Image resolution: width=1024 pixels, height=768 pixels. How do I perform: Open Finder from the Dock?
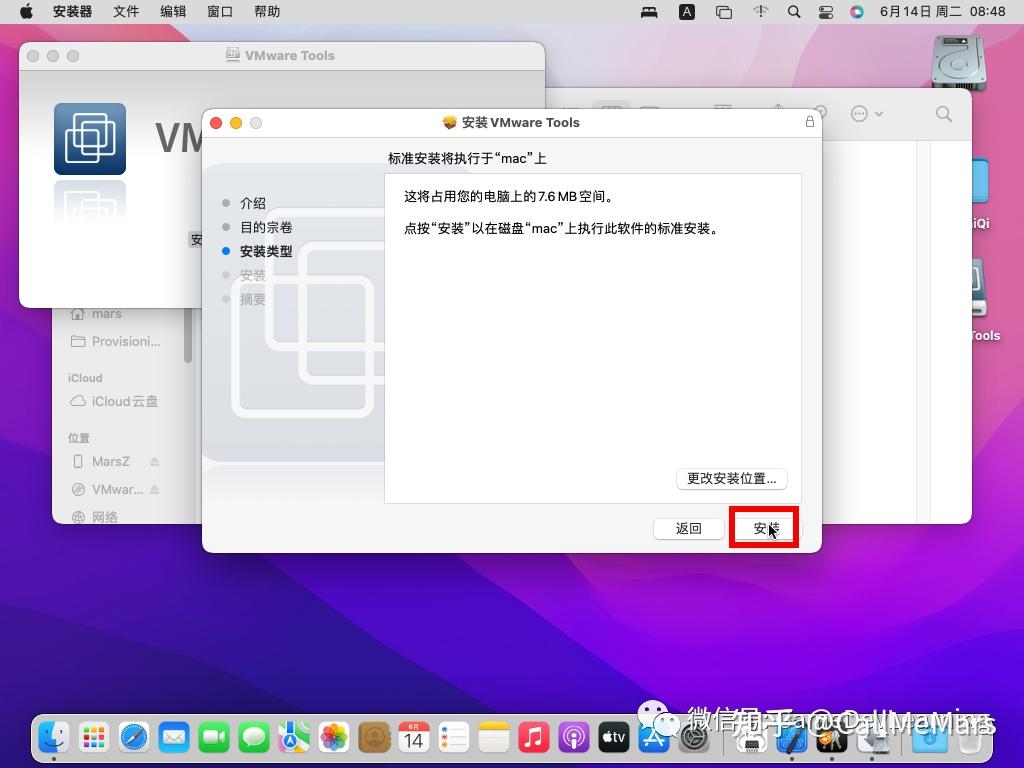[x=53, y=737]
